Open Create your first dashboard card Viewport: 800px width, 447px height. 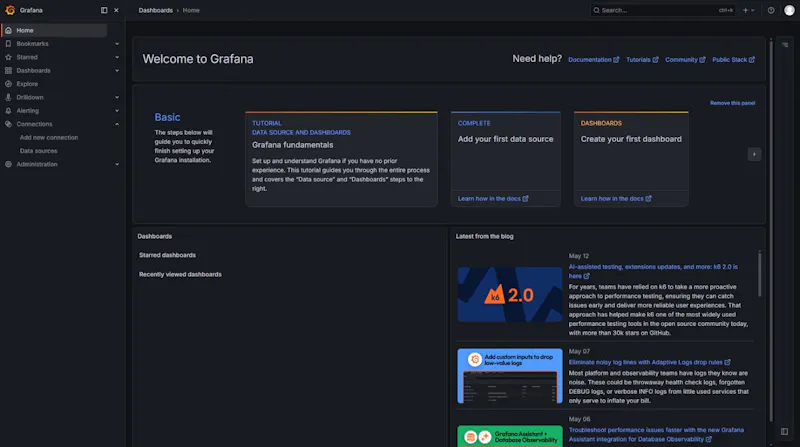(631, 159)
